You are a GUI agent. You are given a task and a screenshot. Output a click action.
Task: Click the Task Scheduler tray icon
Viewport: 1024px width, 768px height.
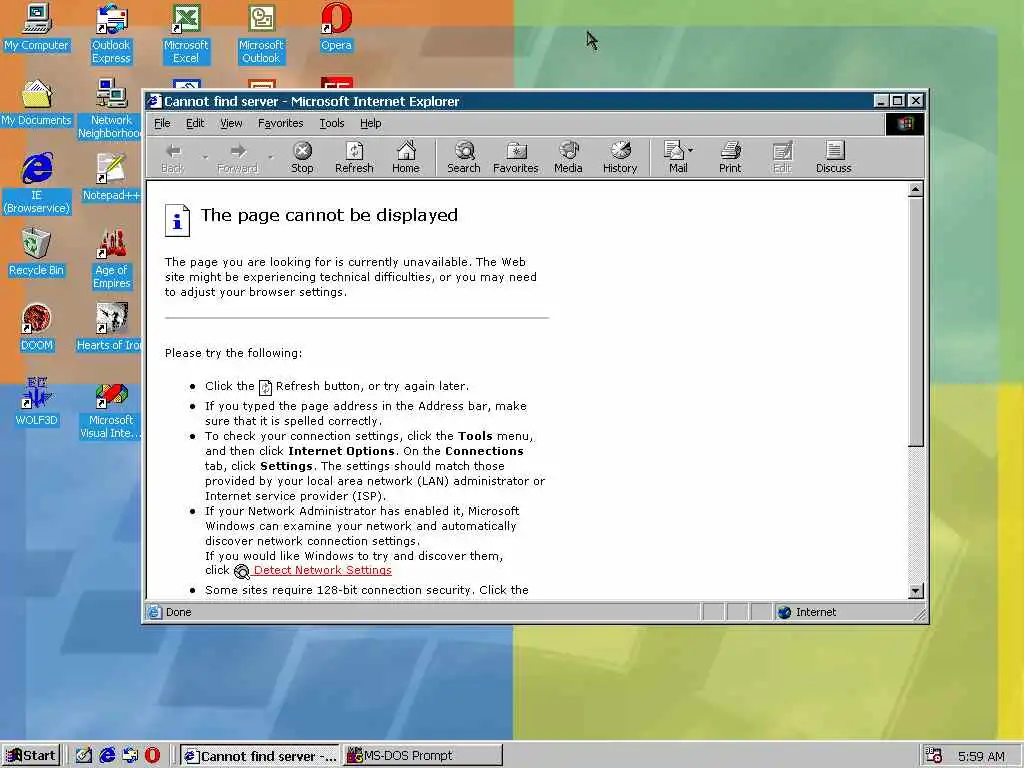click(x=933, y=756)
